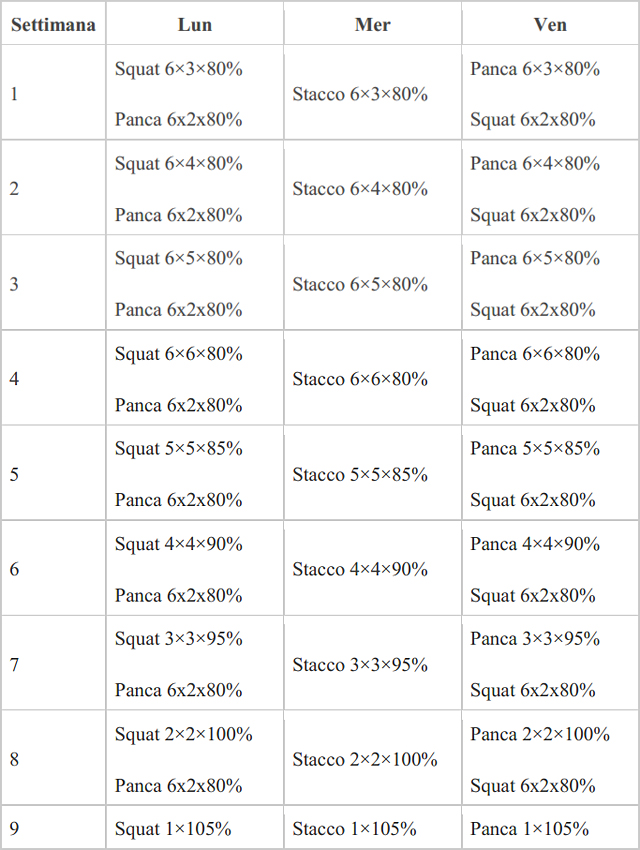This screenshot has height=850, width=640.
Task: Select the Lun column header
Action: click(x=195, y=24)
